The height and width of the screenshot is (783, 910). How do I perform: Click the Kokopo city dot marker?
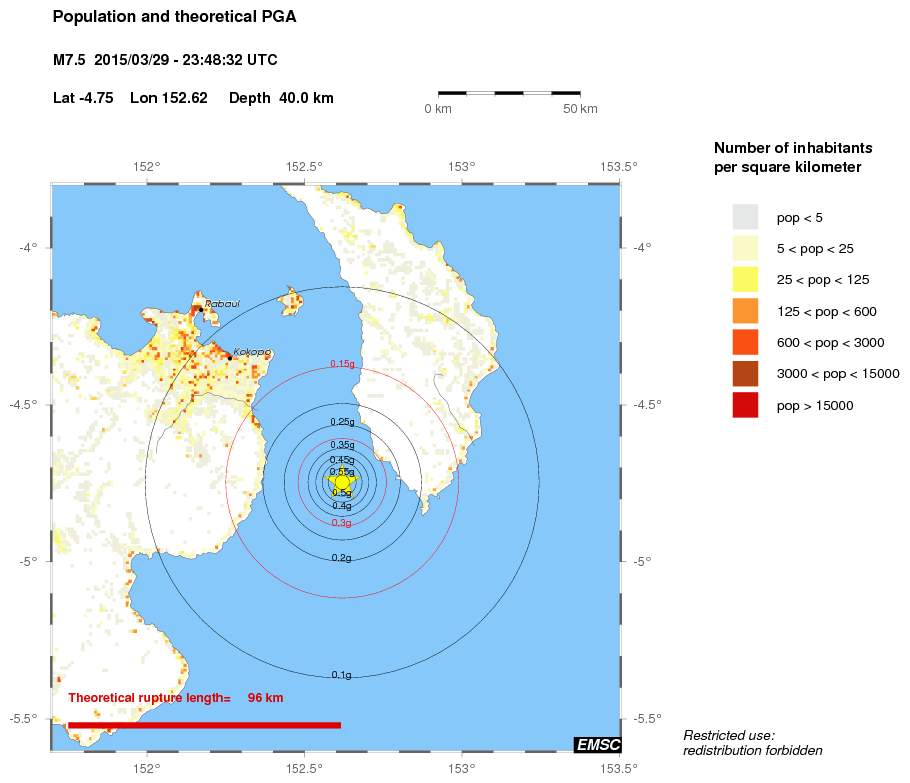[230, 357]
